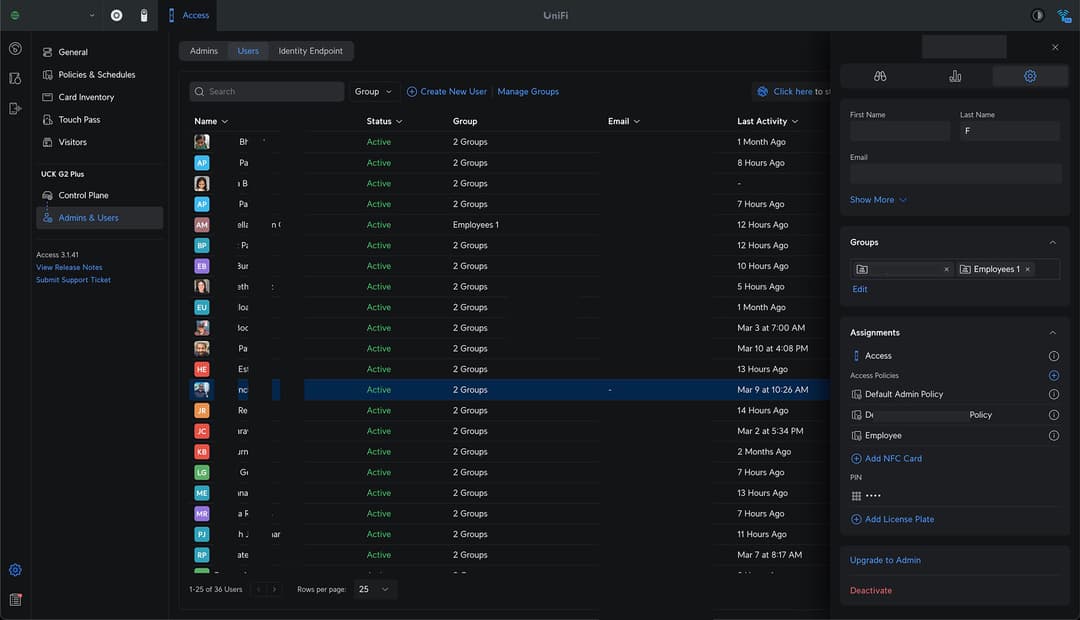The width and height of the screenshot is (1080, 620).
Task: Open the LG user avatar
Action: pyautogui.click(x=202, y=473)
